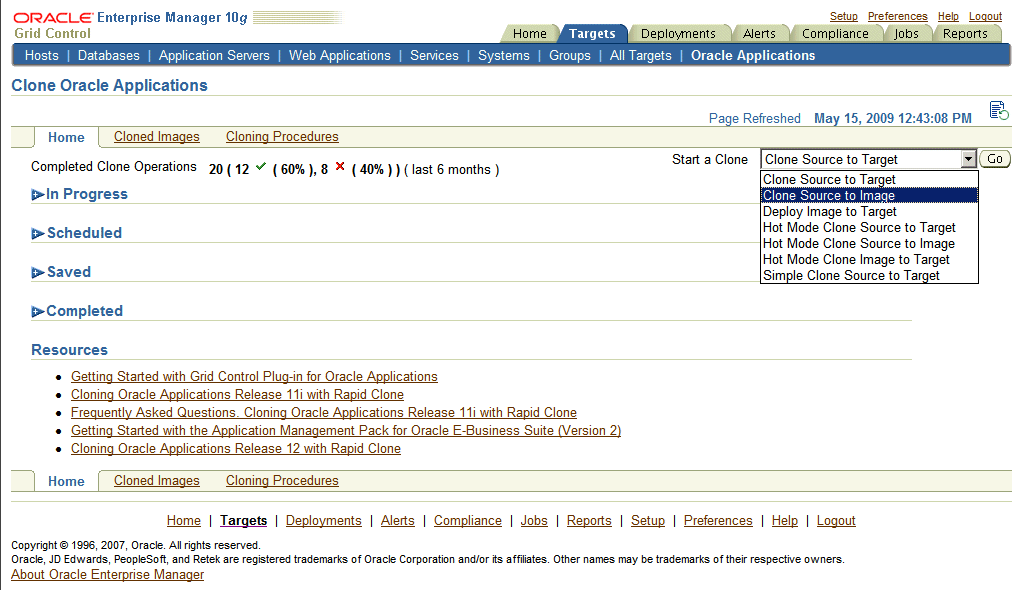Open the Jobs top tab
1020x590 pixels.
tap(906, 34)
